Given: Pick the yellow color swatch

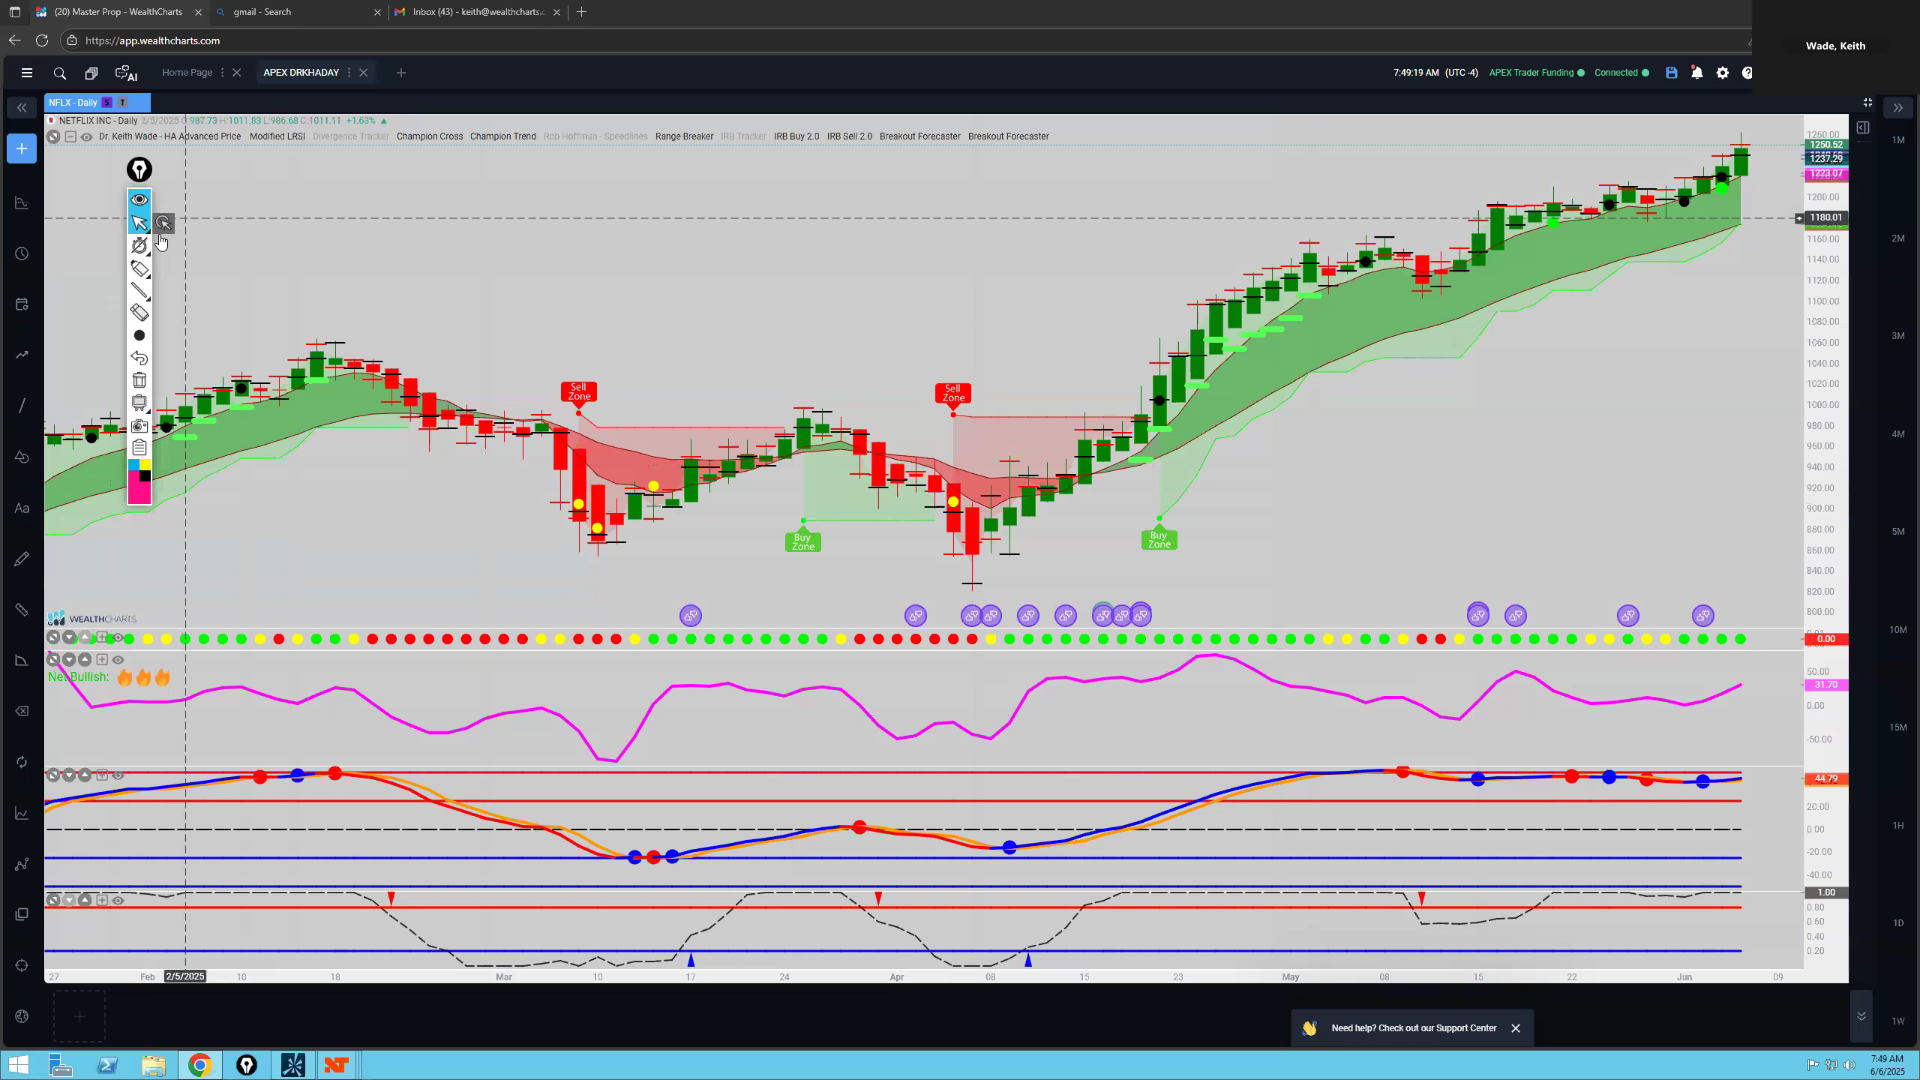Looking at the screenshot, I should (146, 465).
